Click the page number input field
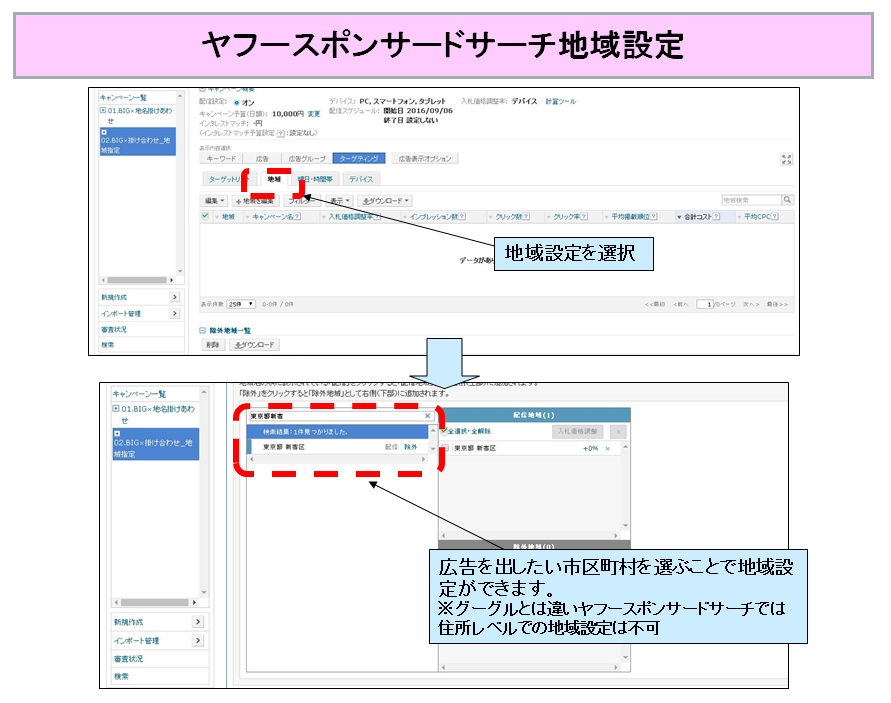This screenshot has height=703, width=891. click(x=705, y=305)
